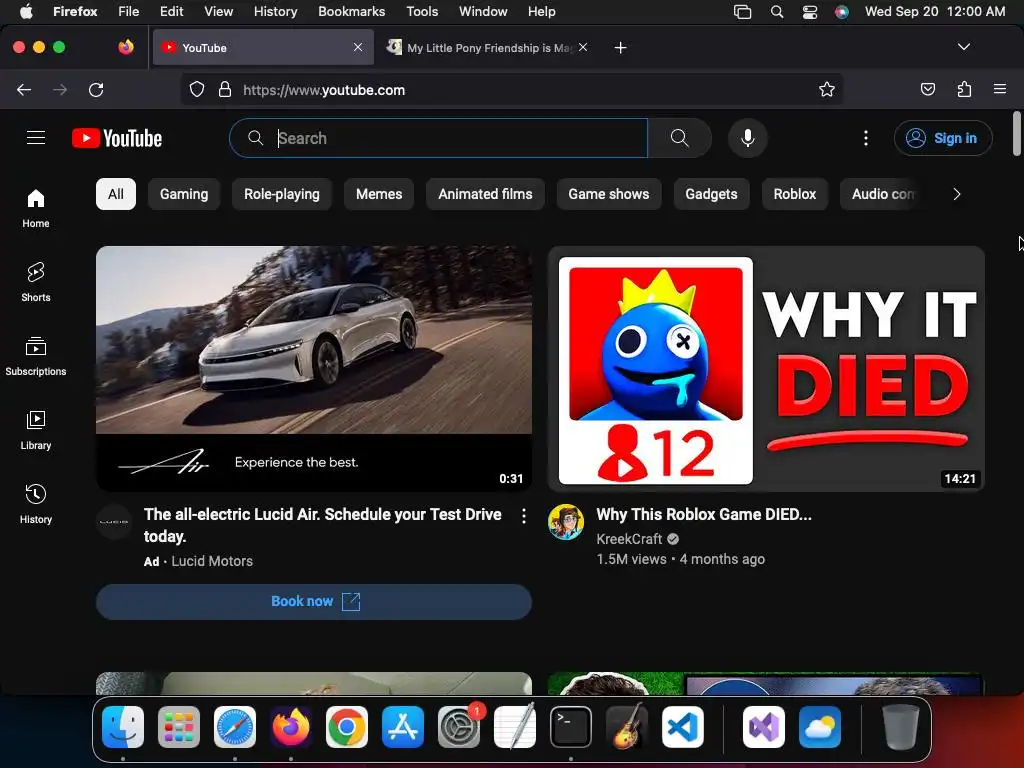The width and height of the screenshot is (1024, 768).
Task: List all tabs with the chevron
Action: click(x=963, y=47)
